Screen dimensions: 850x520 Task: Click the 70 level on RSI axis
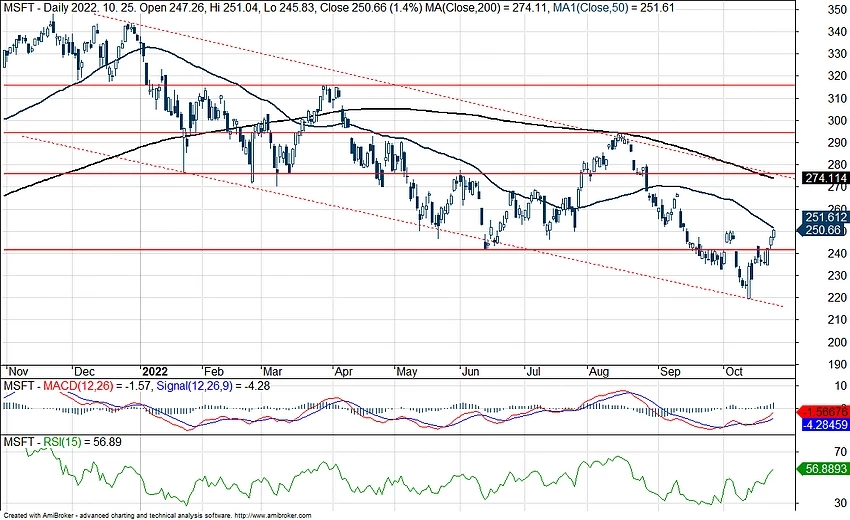coord(840,452)
